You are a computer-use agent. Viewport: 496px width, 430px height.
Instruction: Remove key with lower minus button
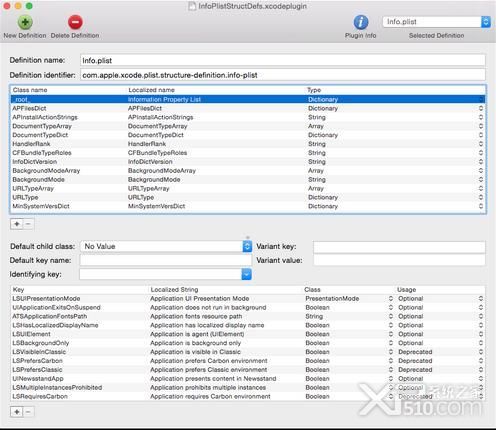pos(28,412)
